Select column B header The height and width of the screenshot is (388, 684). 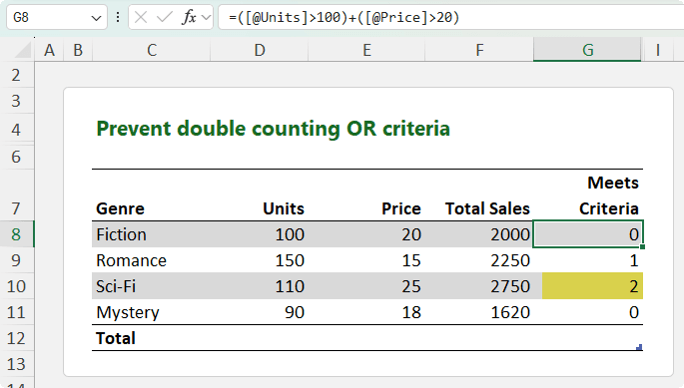pyautogui.click(x=78, y=50)
